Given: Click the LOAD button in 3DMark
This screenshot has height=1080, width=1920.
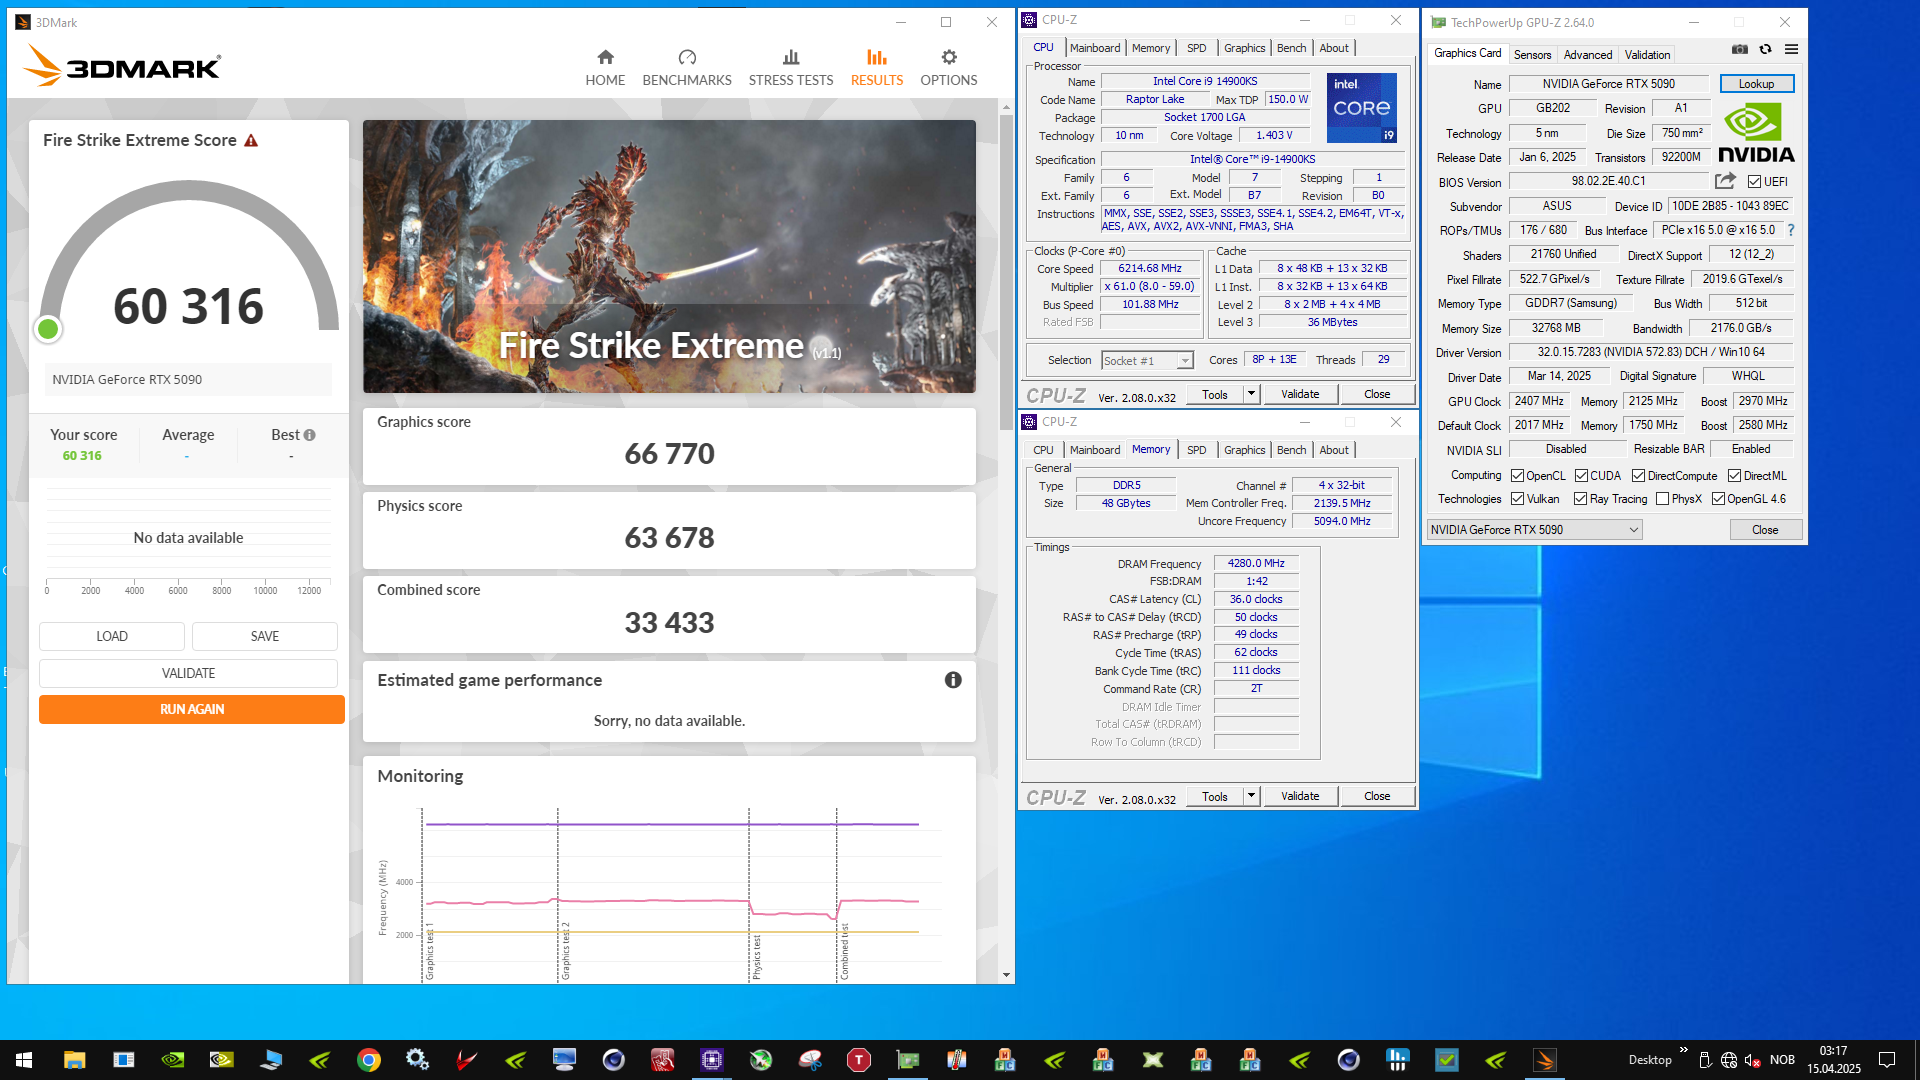Looking at the screenshot, I should [112, 636].
